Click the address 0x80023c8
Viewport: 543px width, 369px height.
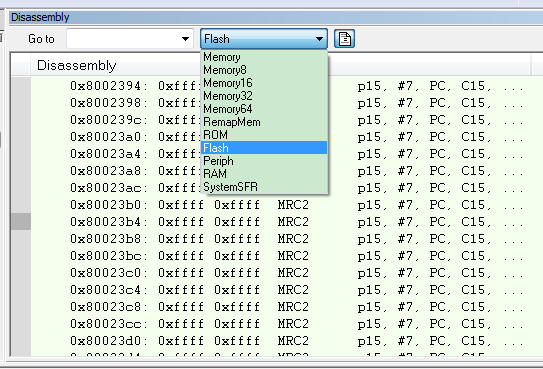click(x=109, y=307)
